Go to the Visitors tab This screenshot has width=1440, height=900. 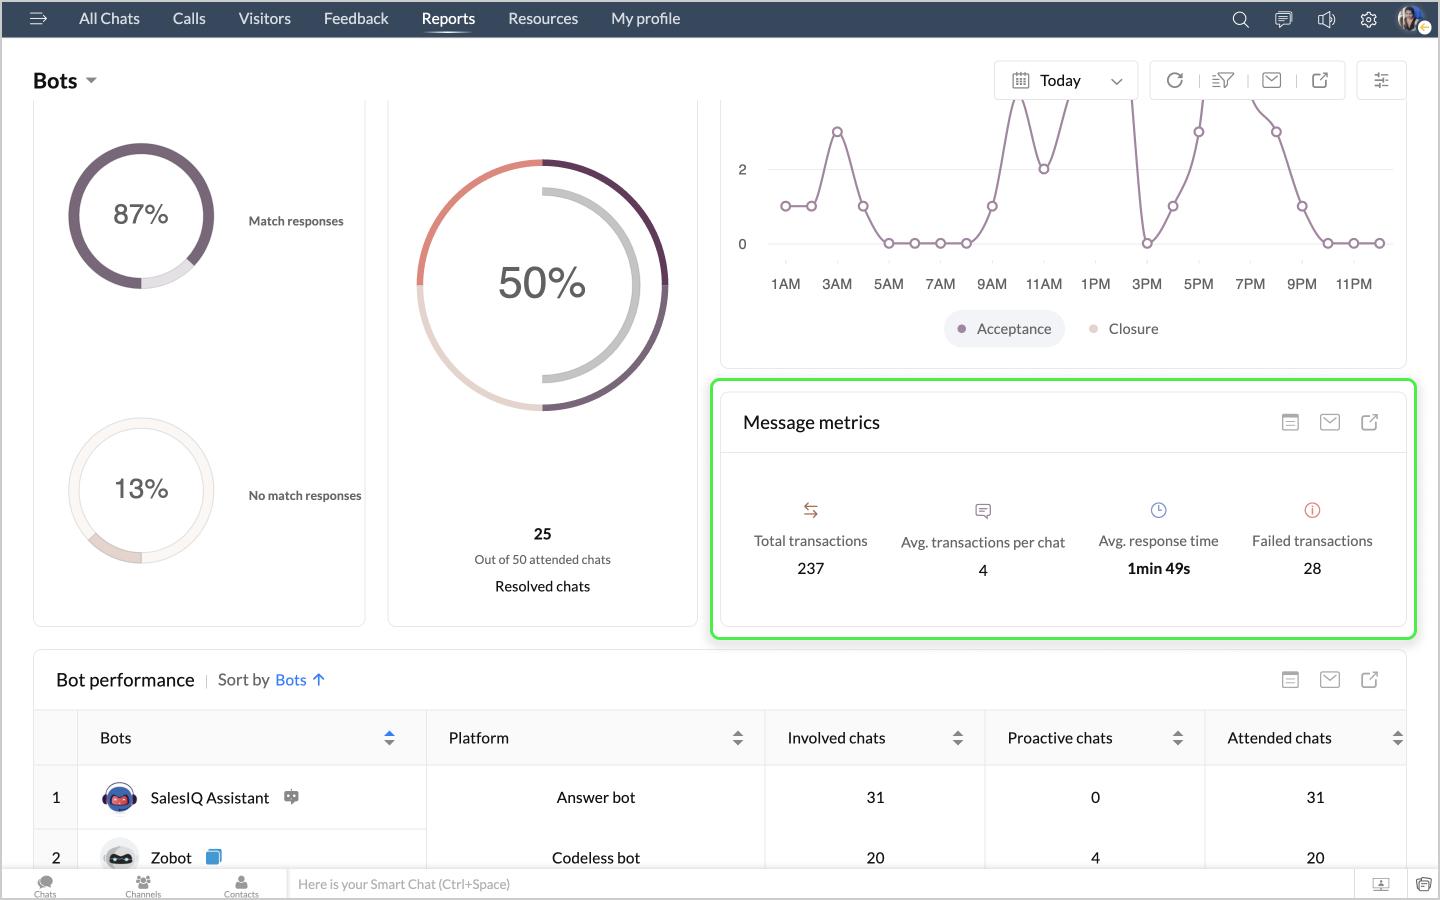(x=264, y=19)
